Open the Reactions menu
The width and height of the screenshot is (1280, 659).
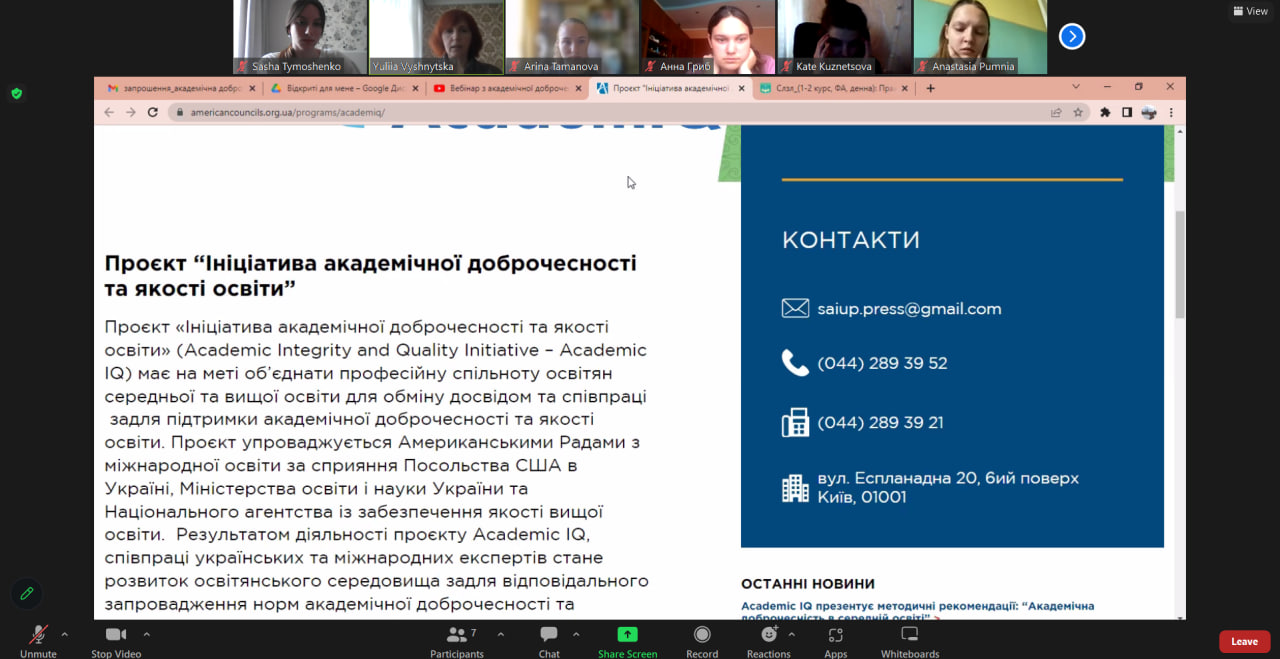click(x=768, y=636)
